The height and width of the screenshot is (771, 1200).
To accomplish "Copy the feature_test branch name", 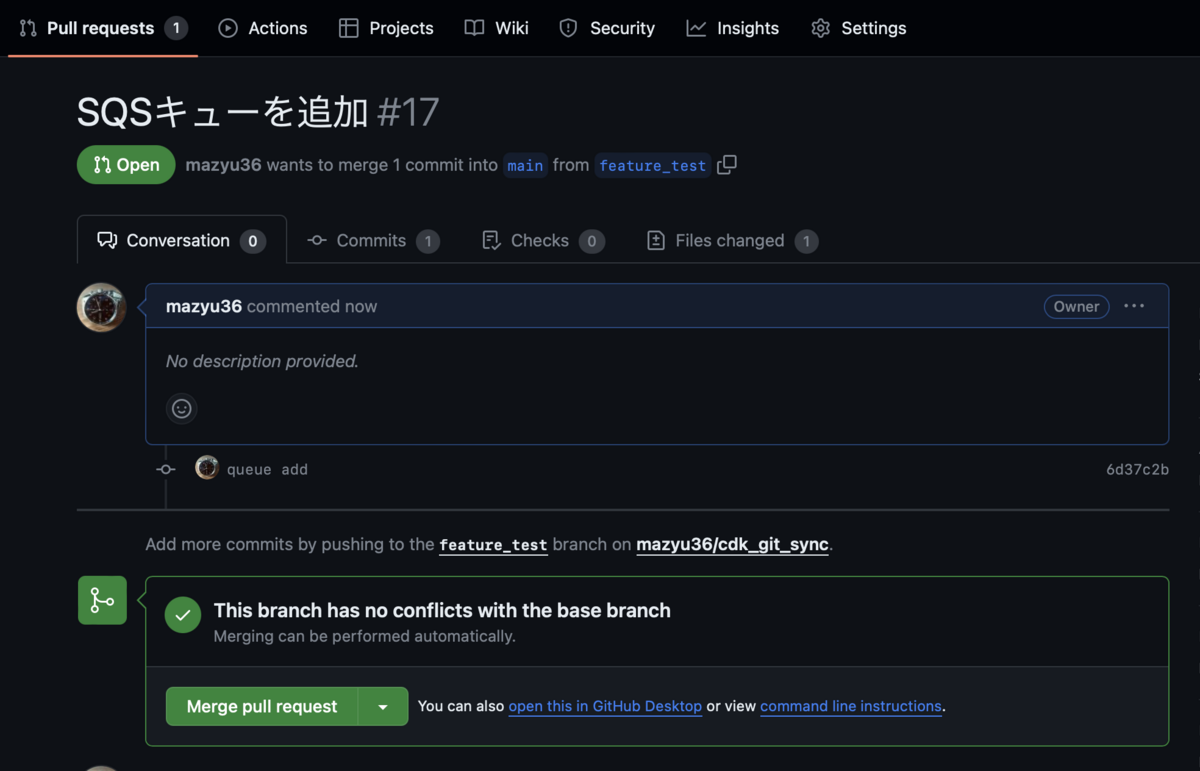I will [x=726, y=164].
